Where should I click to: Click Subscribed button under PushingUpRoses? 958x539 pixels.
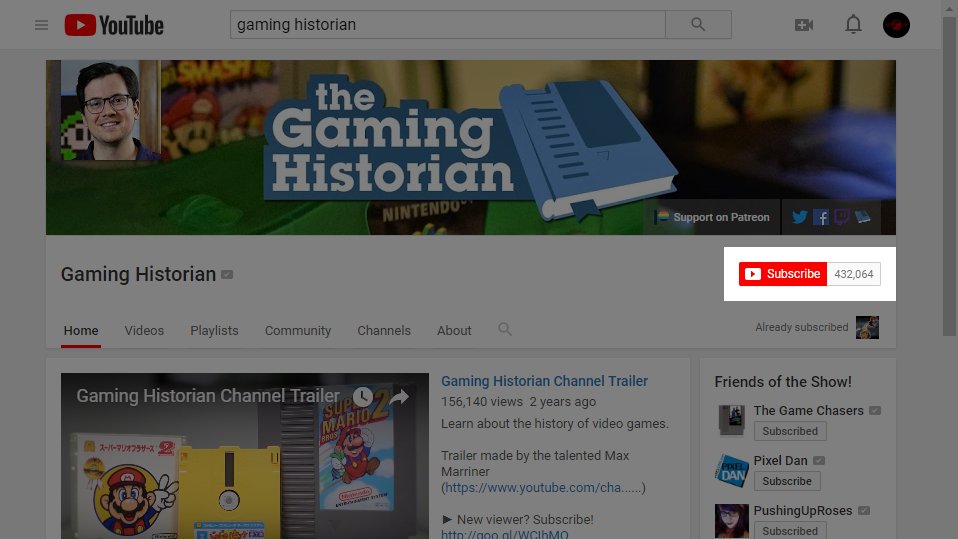[x=790, y=530]
